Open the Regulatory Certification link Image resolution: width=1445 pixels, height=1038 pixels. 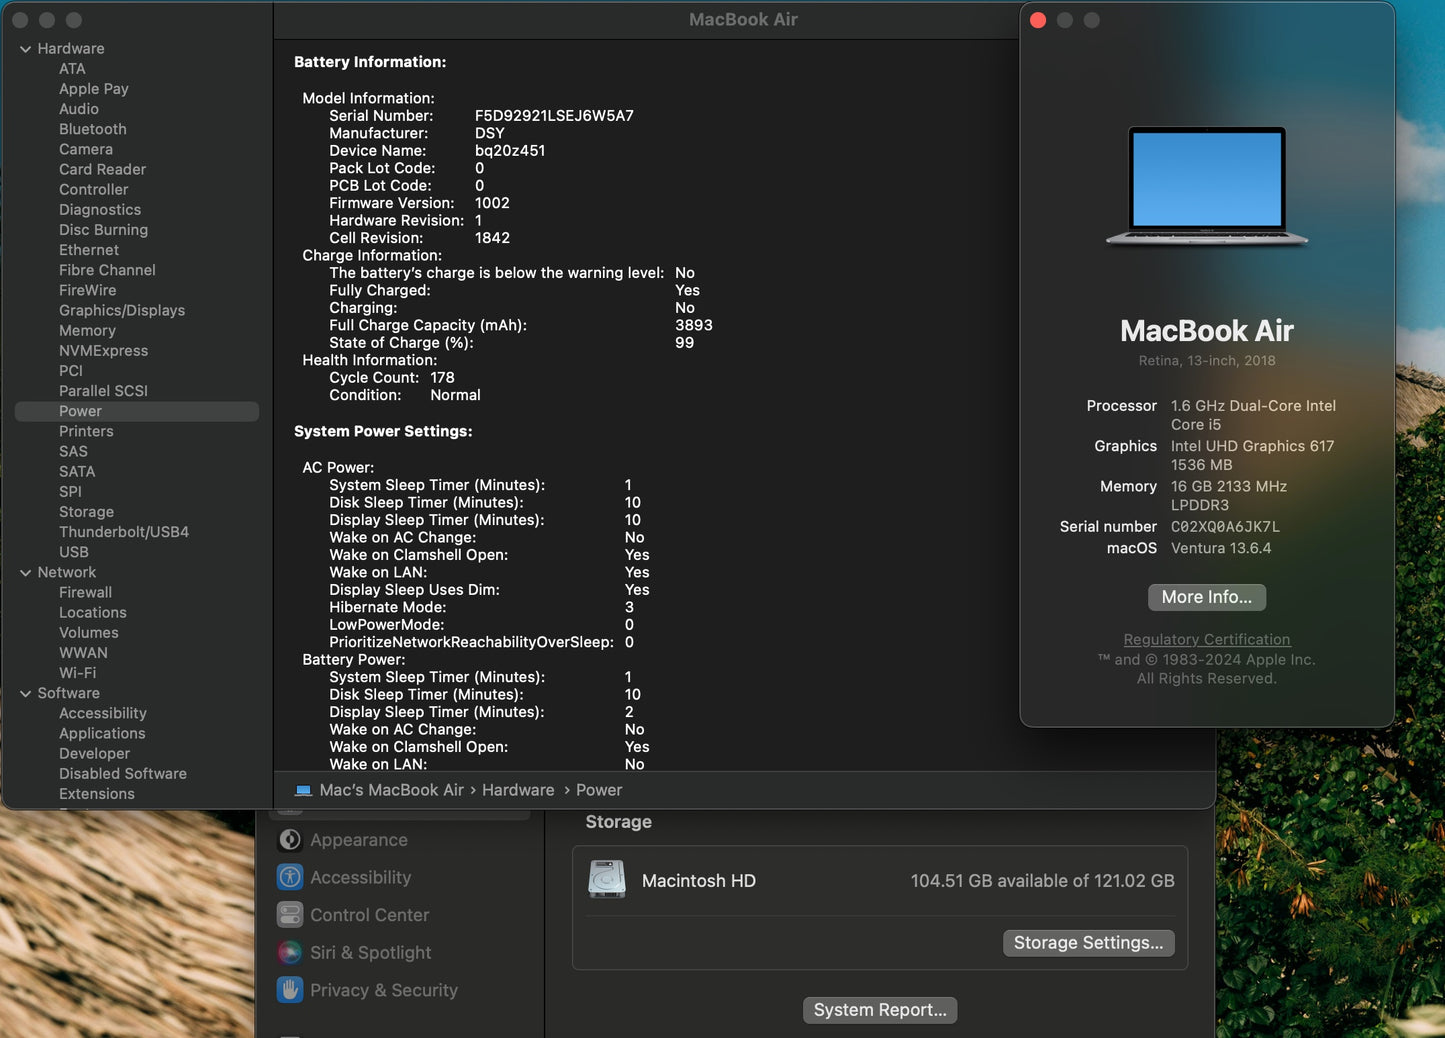[1206, 639]
